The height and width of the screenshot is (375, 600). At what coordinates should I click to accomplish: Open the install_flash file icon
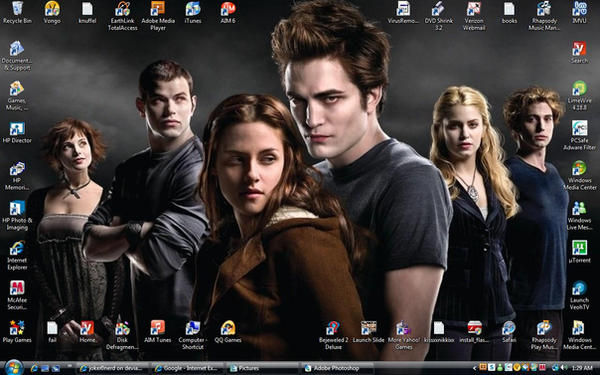(474, 331)
